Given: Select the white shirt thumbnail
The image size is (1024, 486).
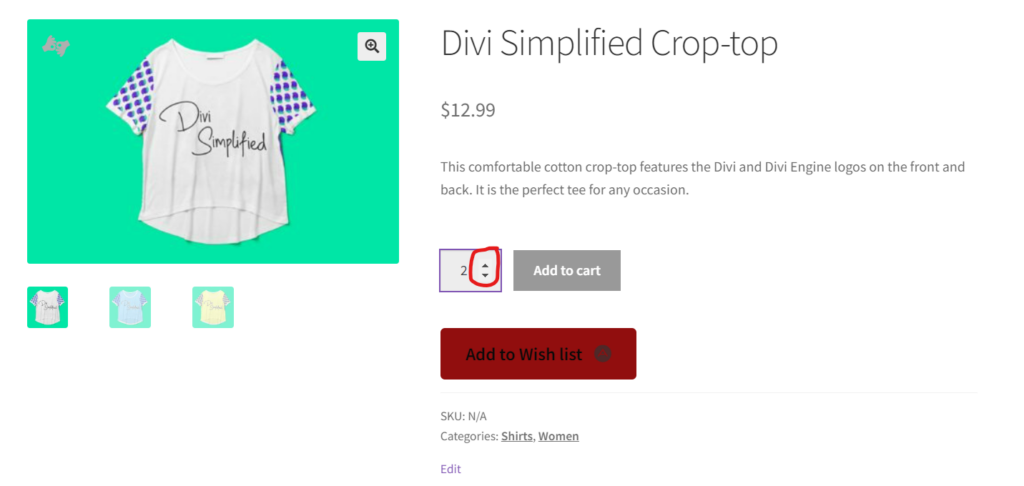Looking at the screenshot, I should pos(47,307).
